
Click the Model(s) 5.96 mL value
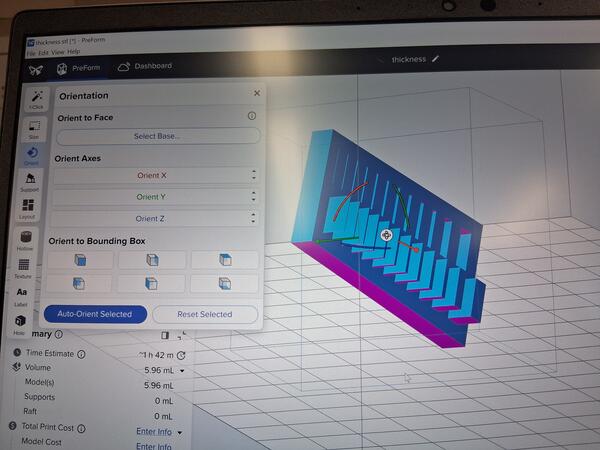point(159,385)
